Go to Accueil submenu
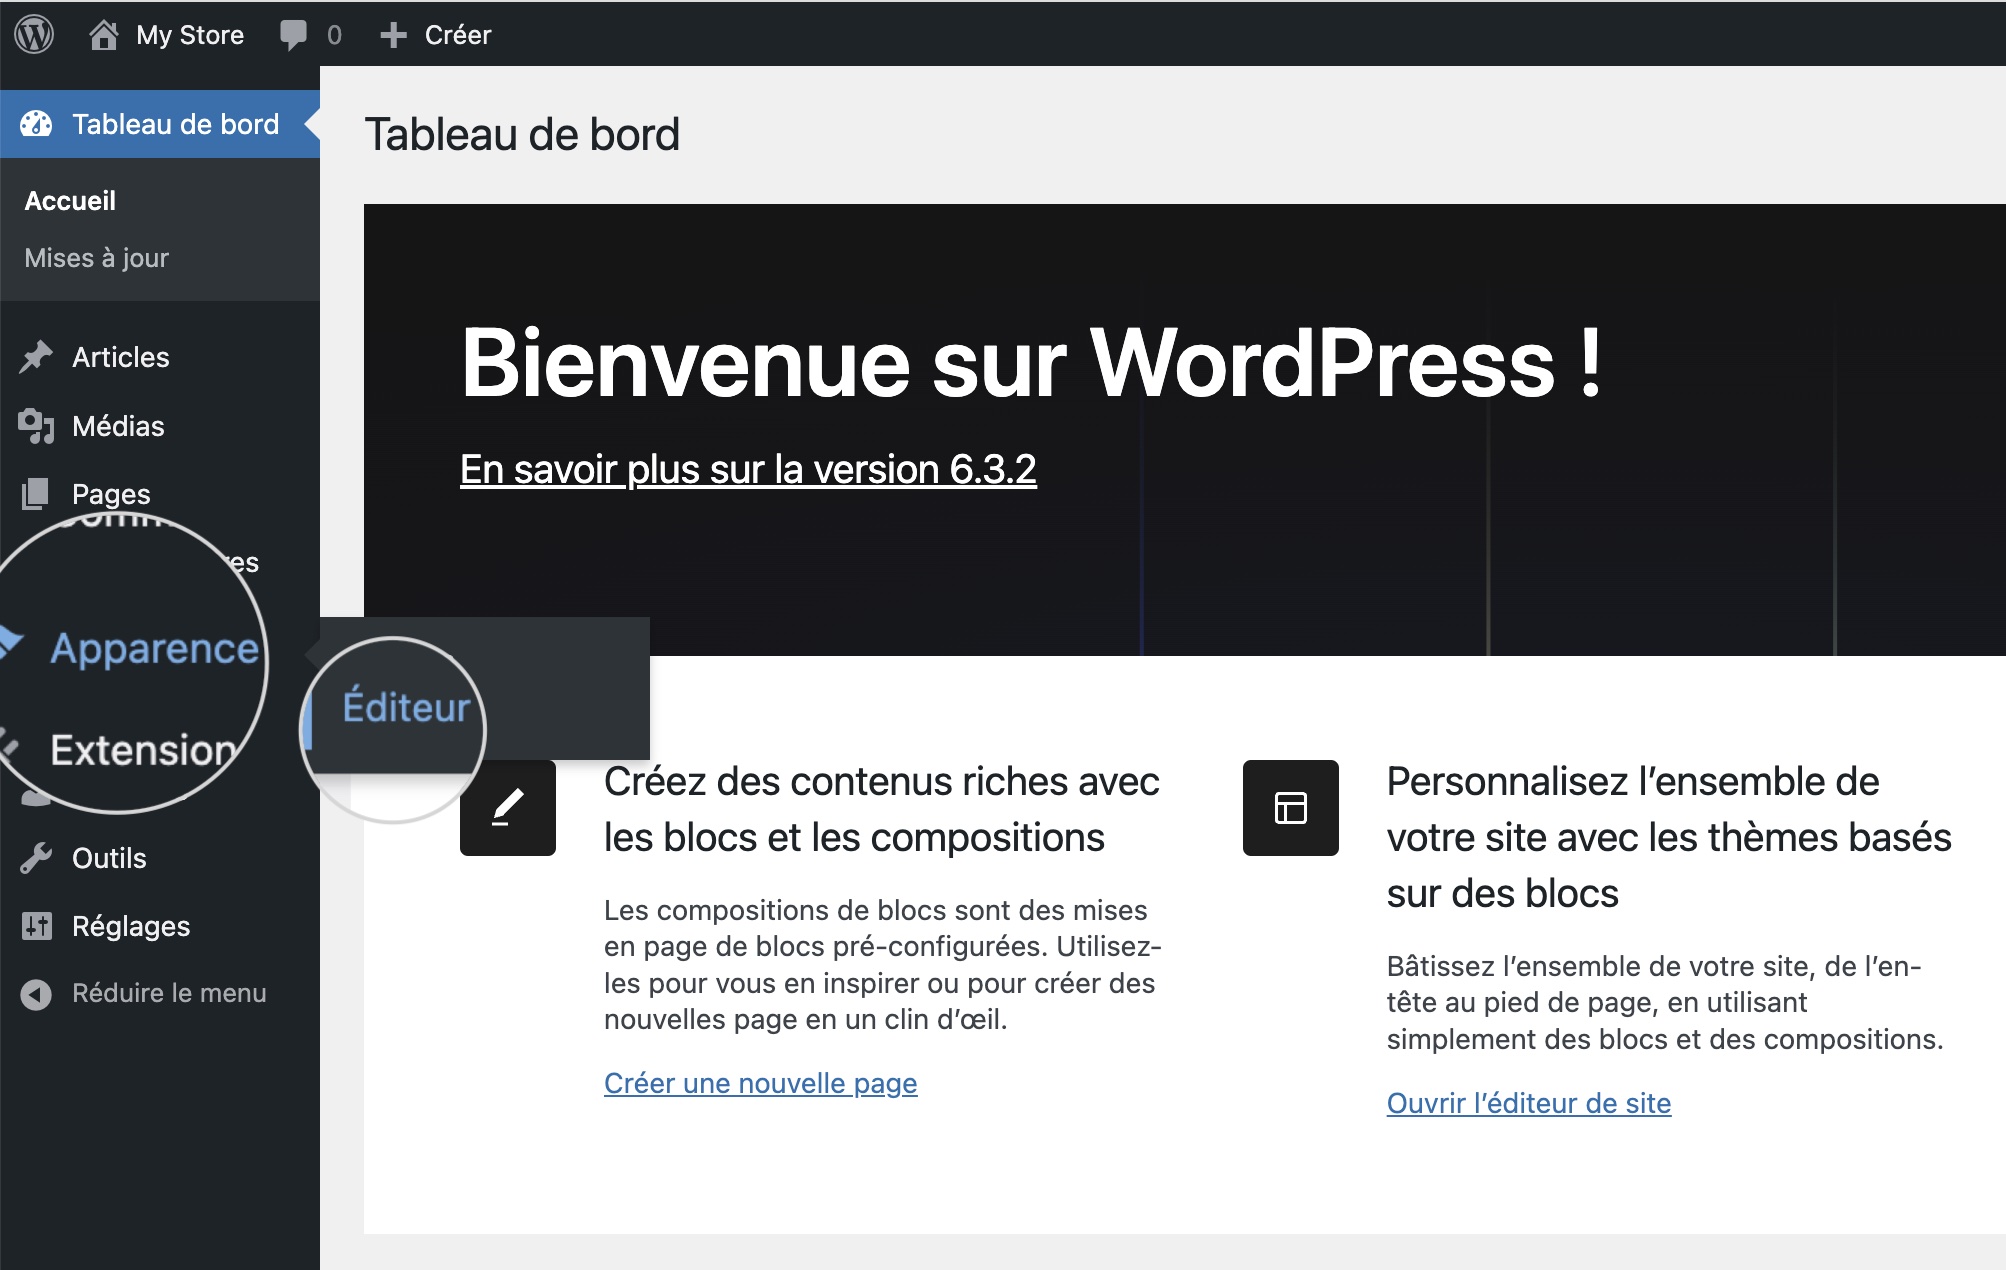2006x1270 pixels. coord(70,201)
